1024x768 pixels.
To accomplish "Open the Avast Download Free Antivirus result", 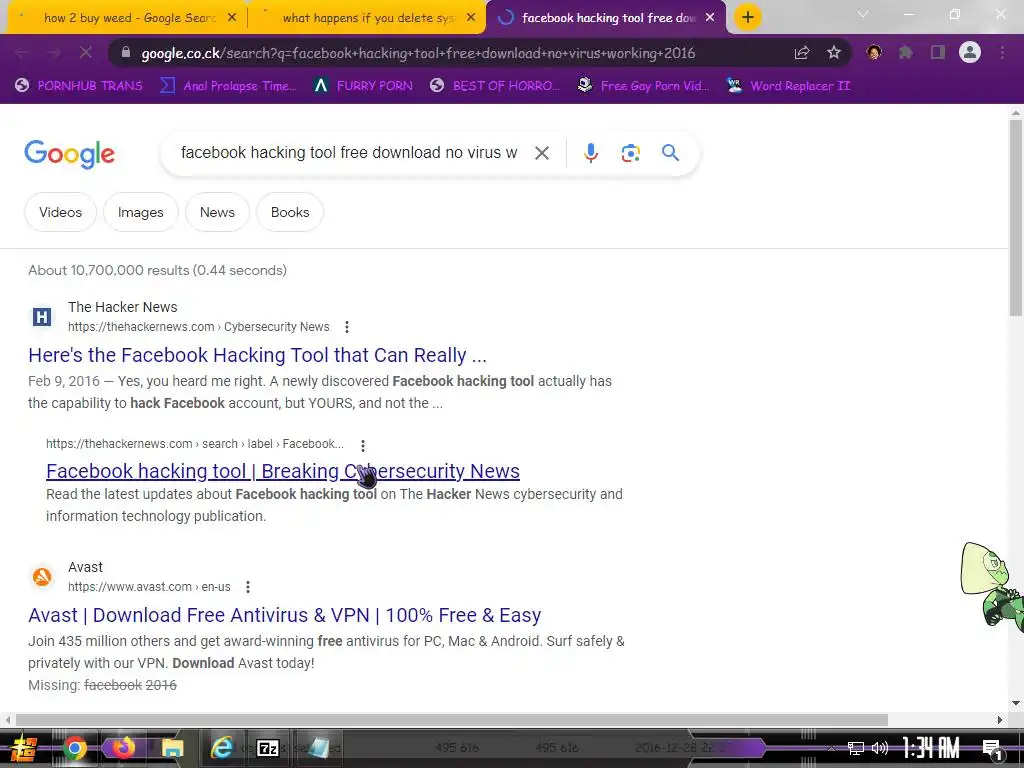I will pyautogui.click(x=284, y=615).
